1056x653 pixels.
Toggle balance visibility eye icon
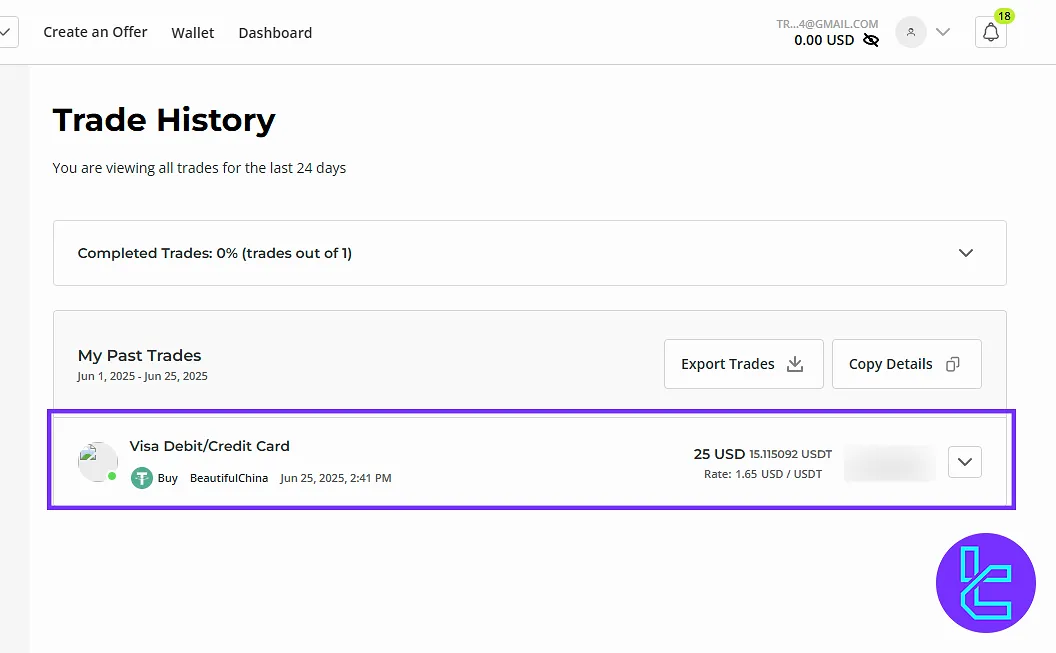coord(871,40)
